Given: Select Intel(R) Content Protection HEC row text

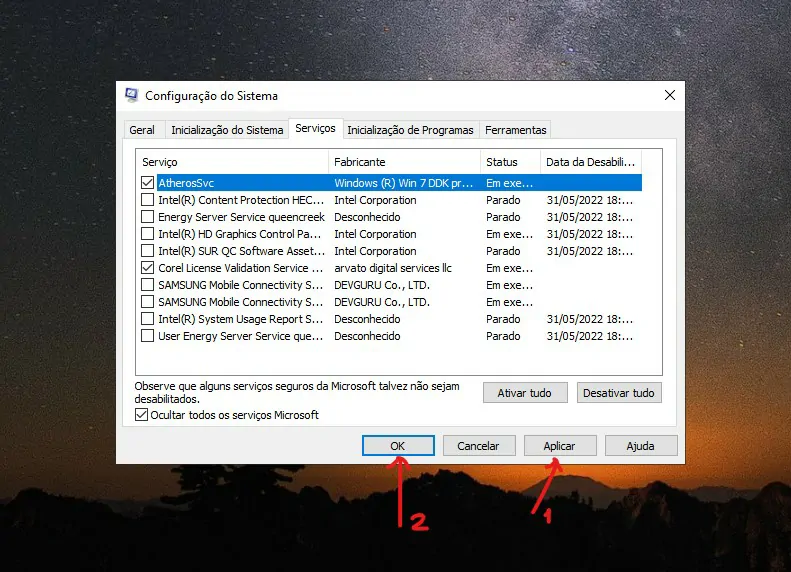Looking at the screenshot, I should pyautogui.click(x=241, y=200).
